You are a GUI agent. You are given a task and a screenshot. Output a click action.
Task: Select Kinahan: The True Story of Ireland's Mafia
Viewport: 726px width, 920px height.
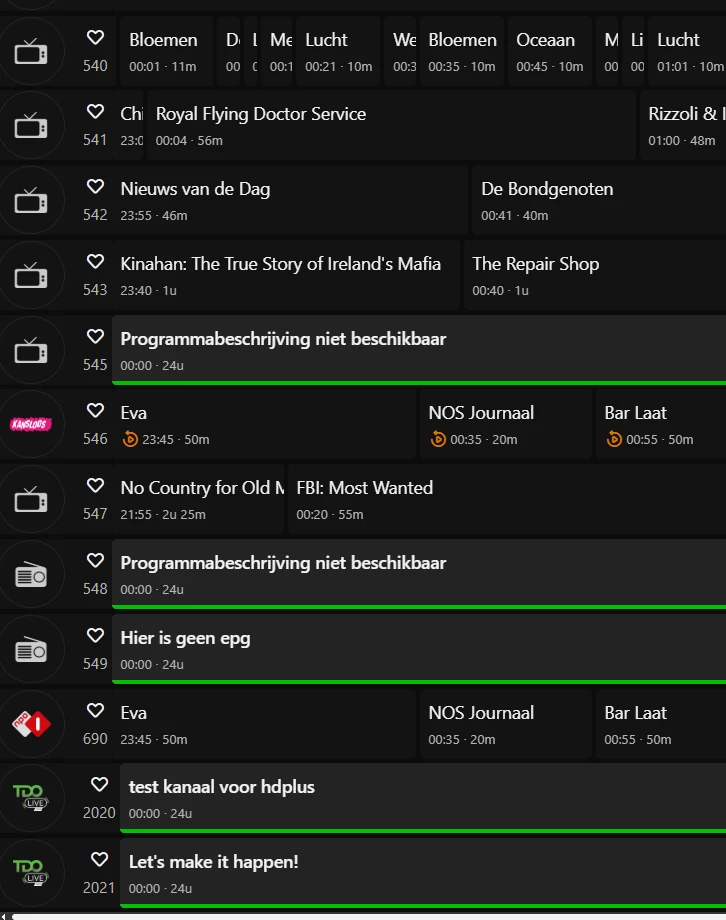286,275
